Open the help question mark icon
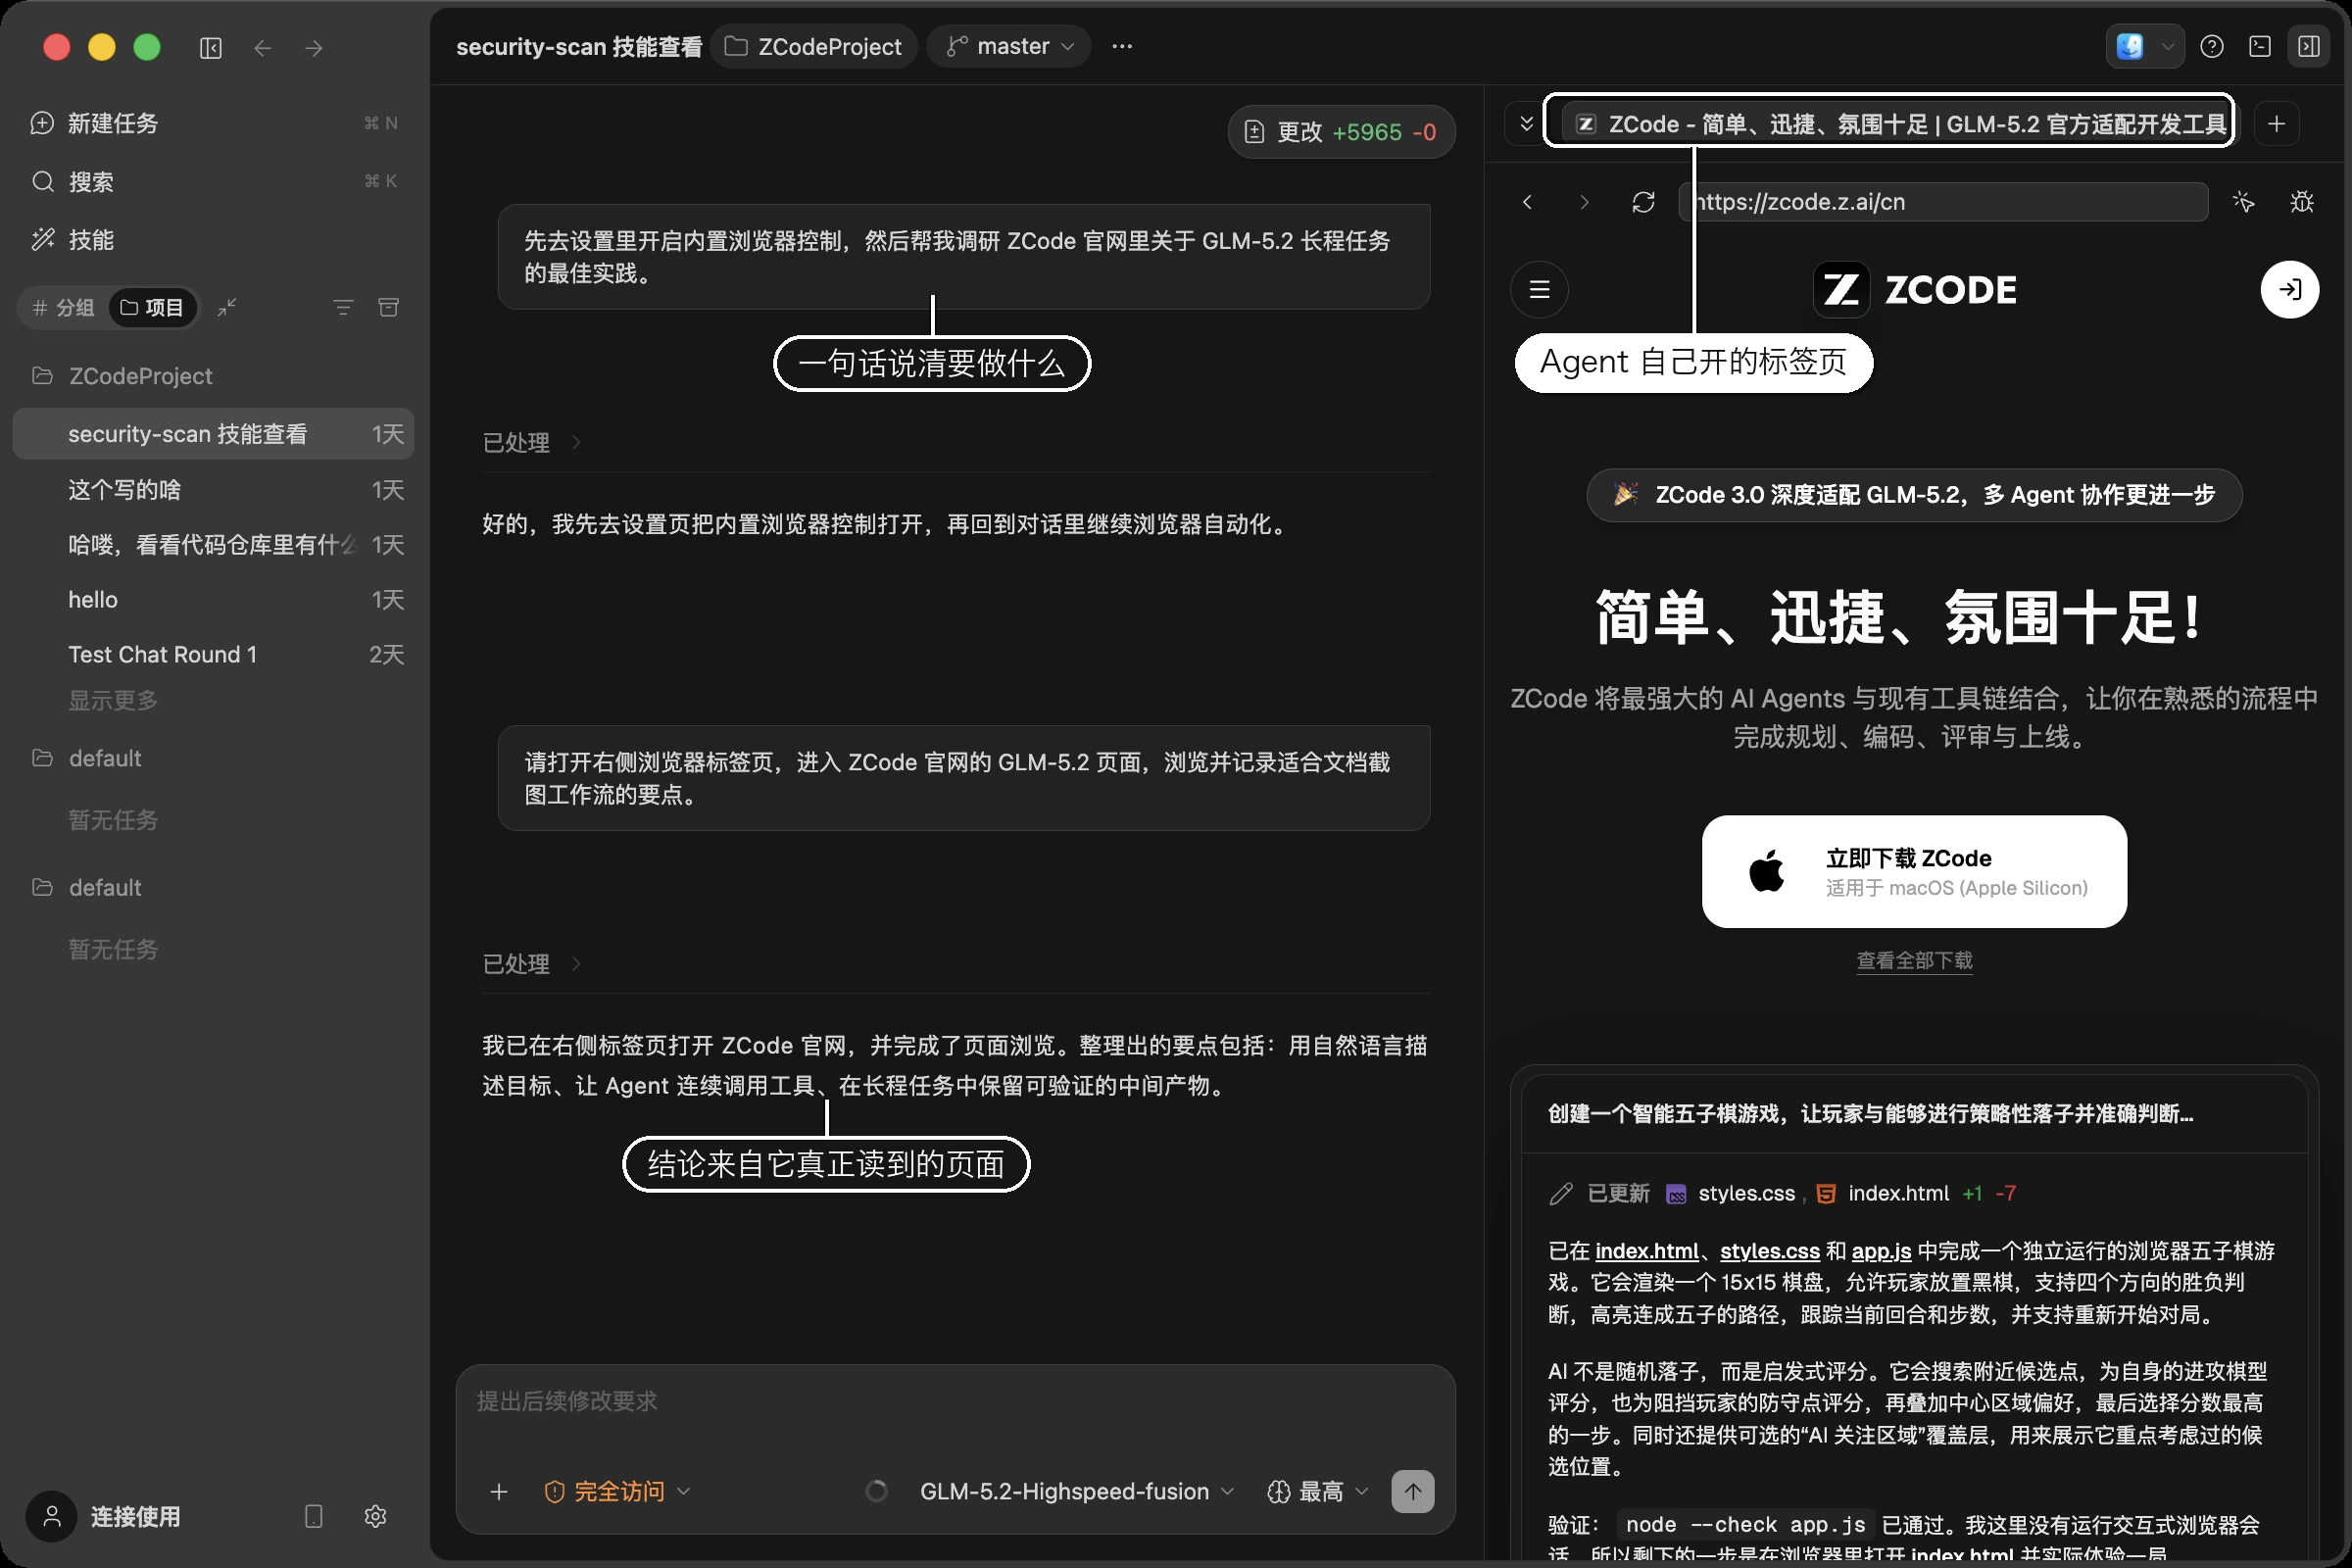The width and height of the screenshot is (2352, 1568). click(x=2212, y=46)
